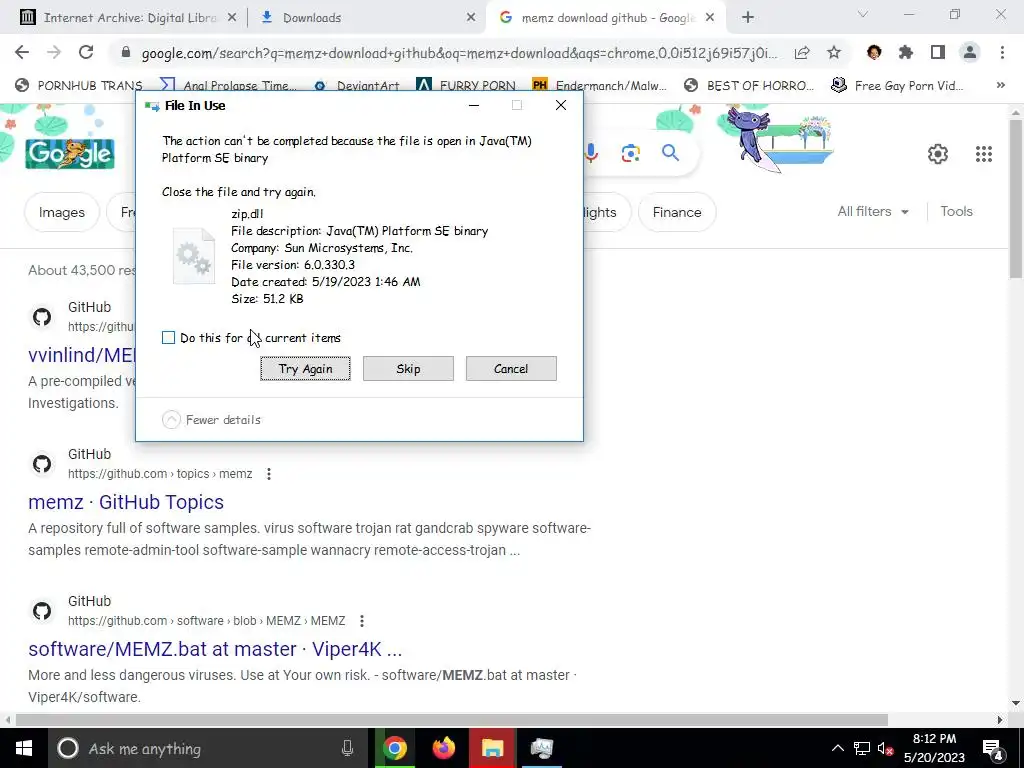Open Firefox from the taskbar
The width and height of the screenshot is (1024, 768).
tap(443, 748)
